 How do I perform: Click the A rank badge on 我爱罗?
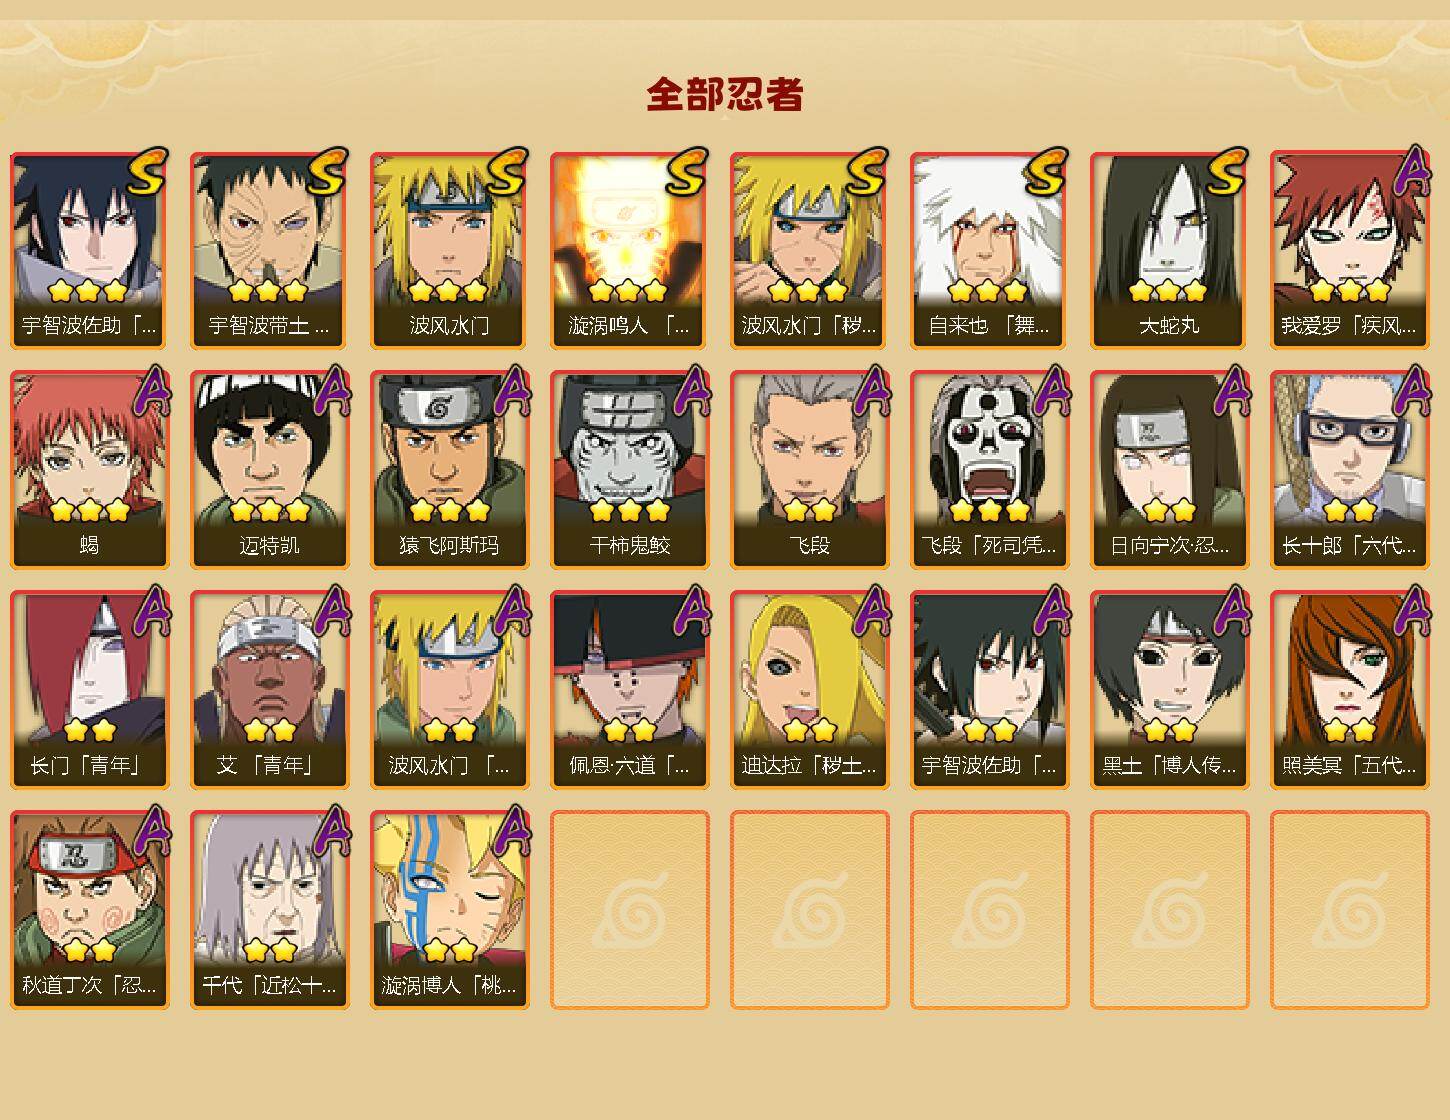pos(1411,171)
